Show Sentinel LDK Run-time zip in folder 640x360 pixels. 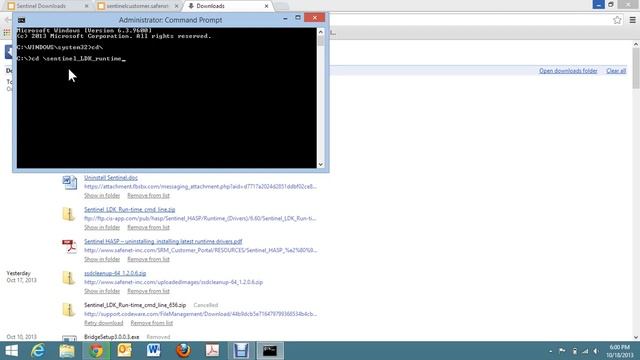[102, 227]
